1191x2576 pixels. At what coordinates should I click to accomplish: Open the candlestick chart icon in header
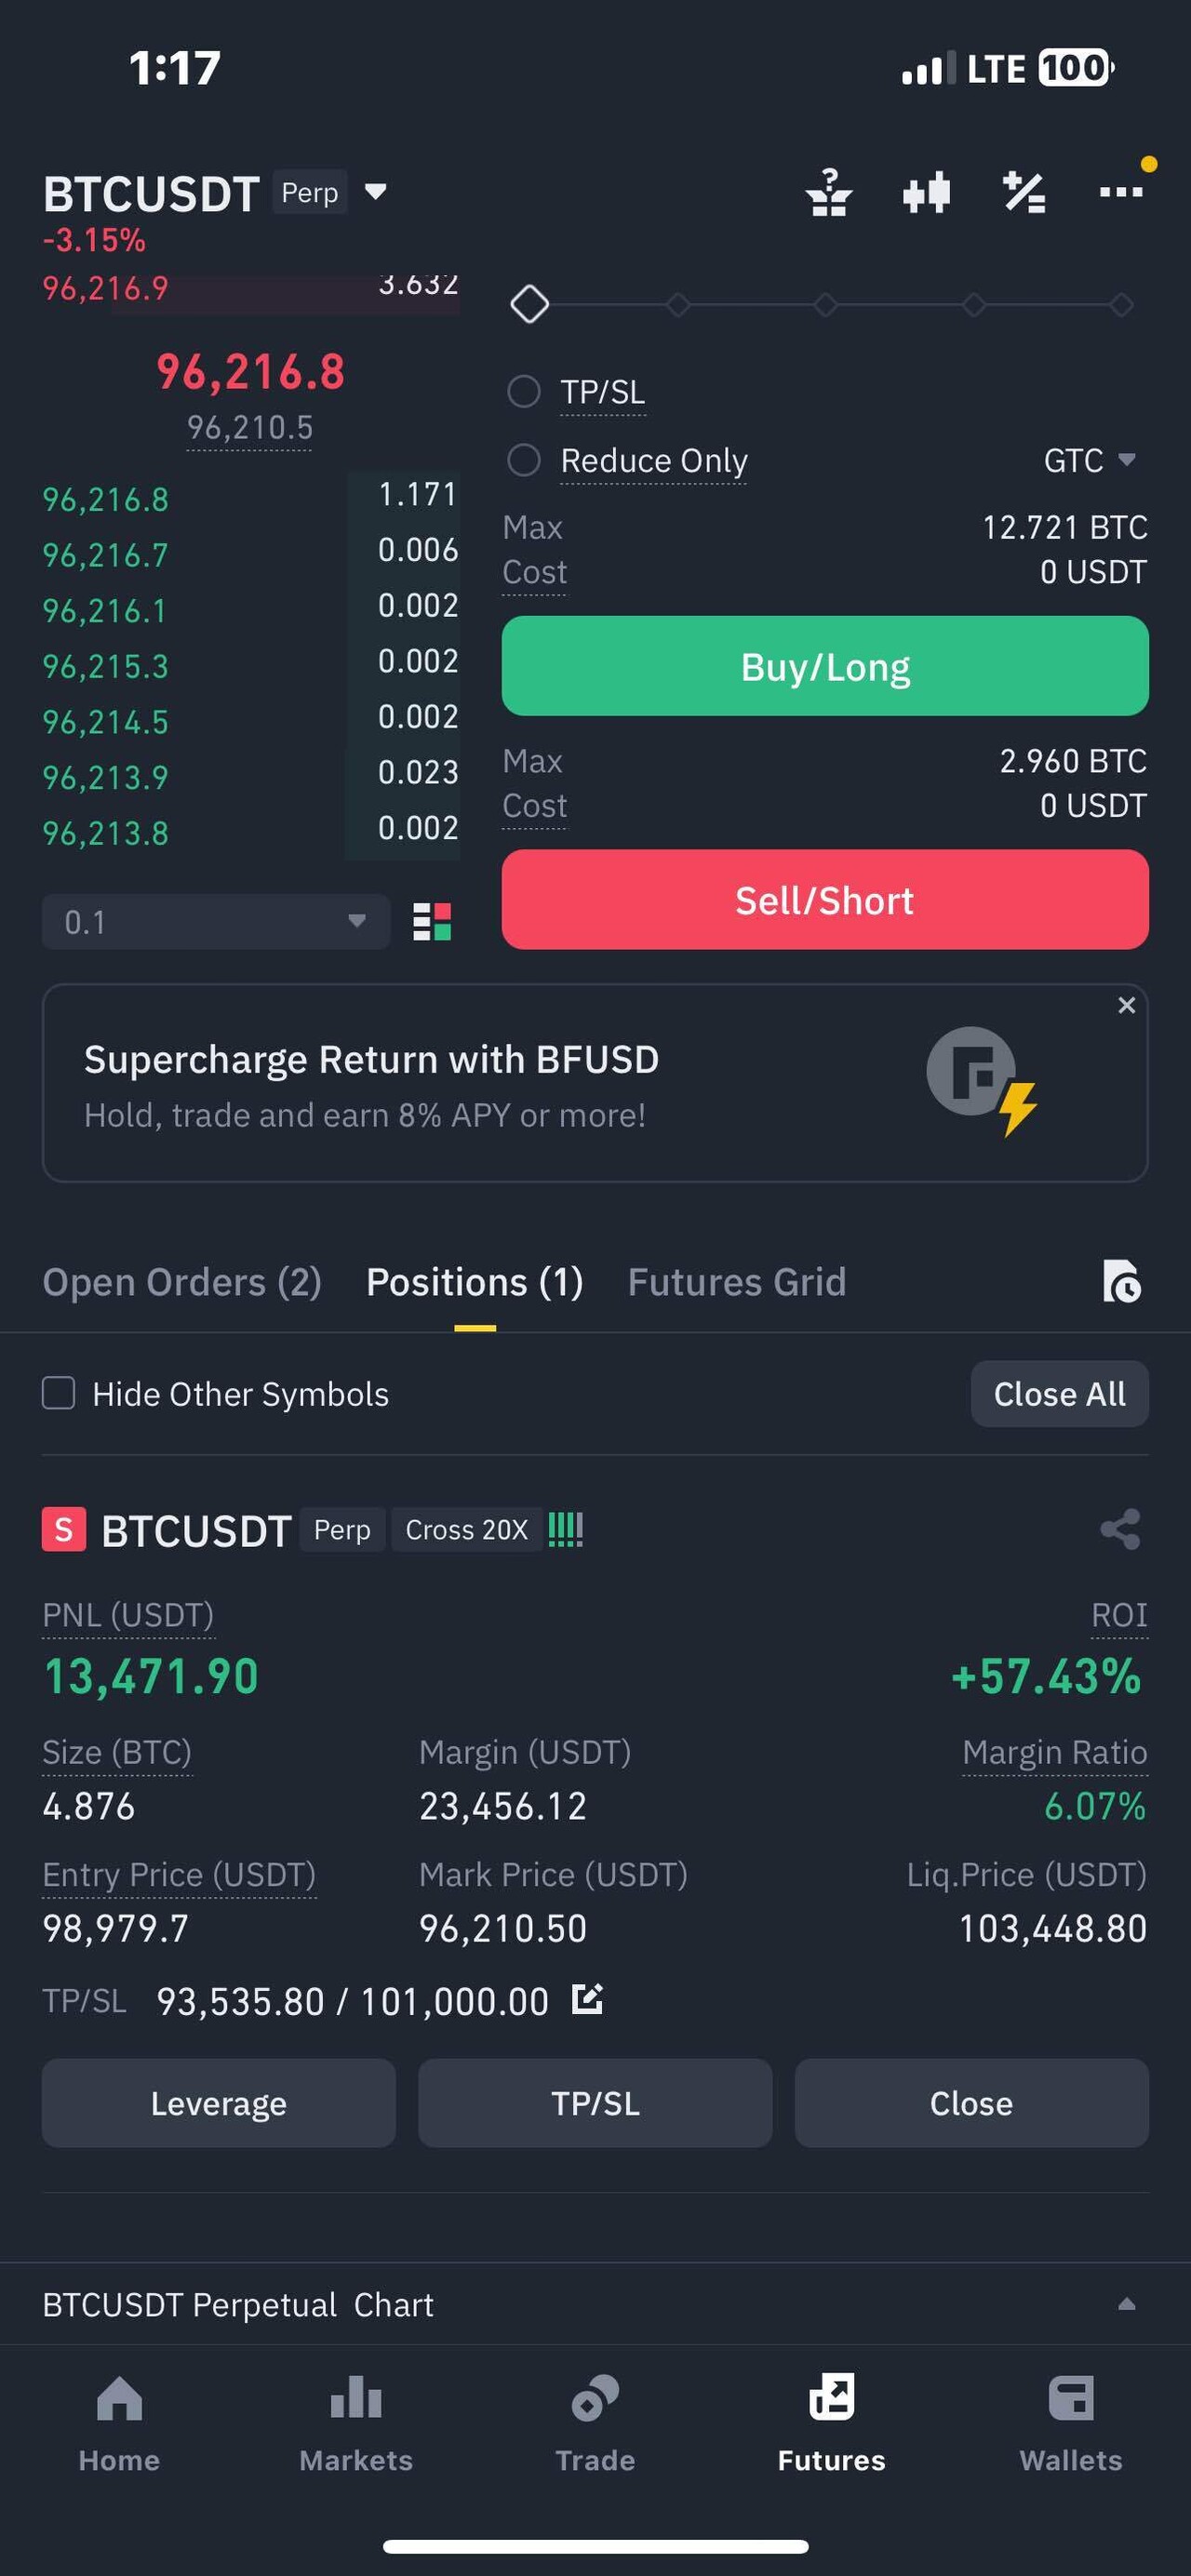(x=926, y=192)
